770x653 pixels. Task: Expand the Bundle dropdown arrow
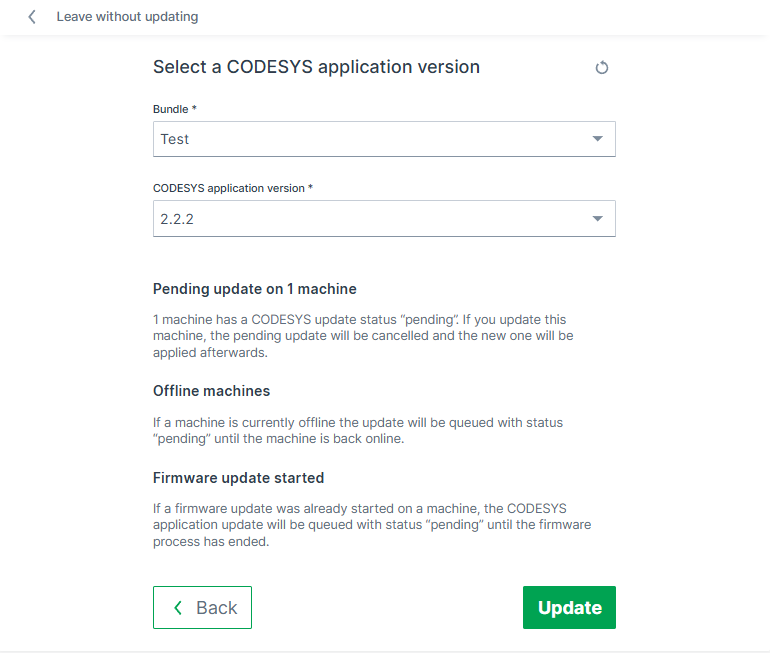point(597,139)
